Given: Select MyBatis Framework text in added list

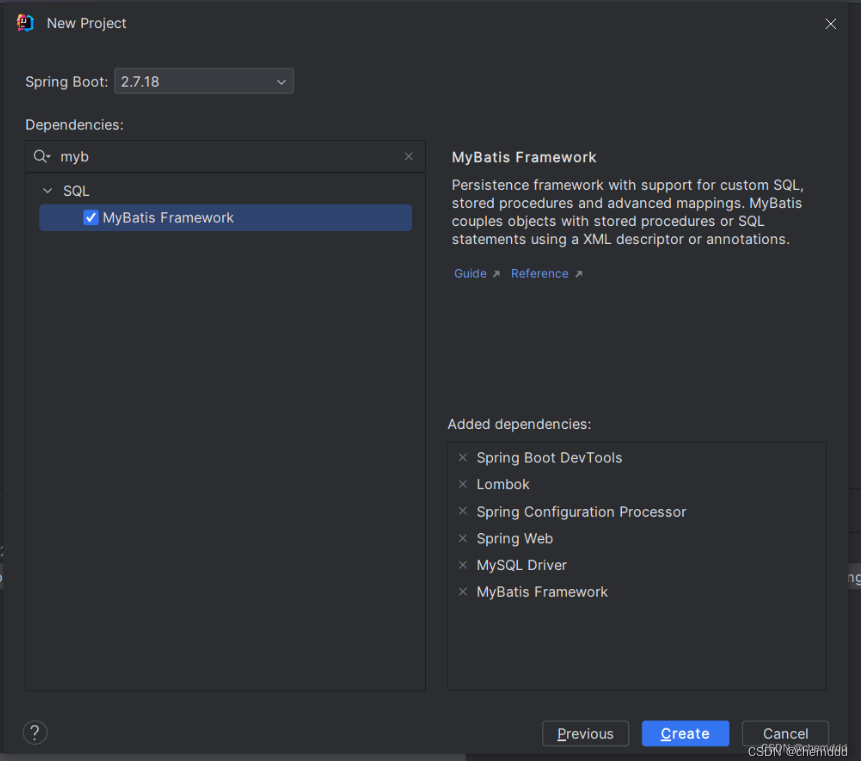Looking at the screenshot, I should [x=542, y=593].
